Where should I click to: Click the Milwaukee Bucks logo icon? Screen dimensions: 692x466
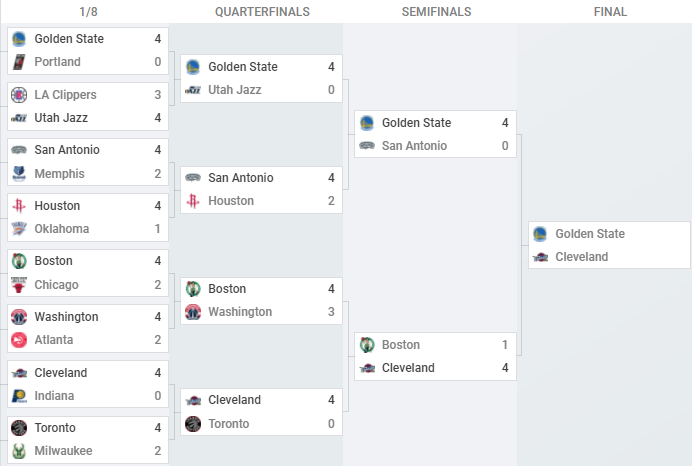pos(19,451)
